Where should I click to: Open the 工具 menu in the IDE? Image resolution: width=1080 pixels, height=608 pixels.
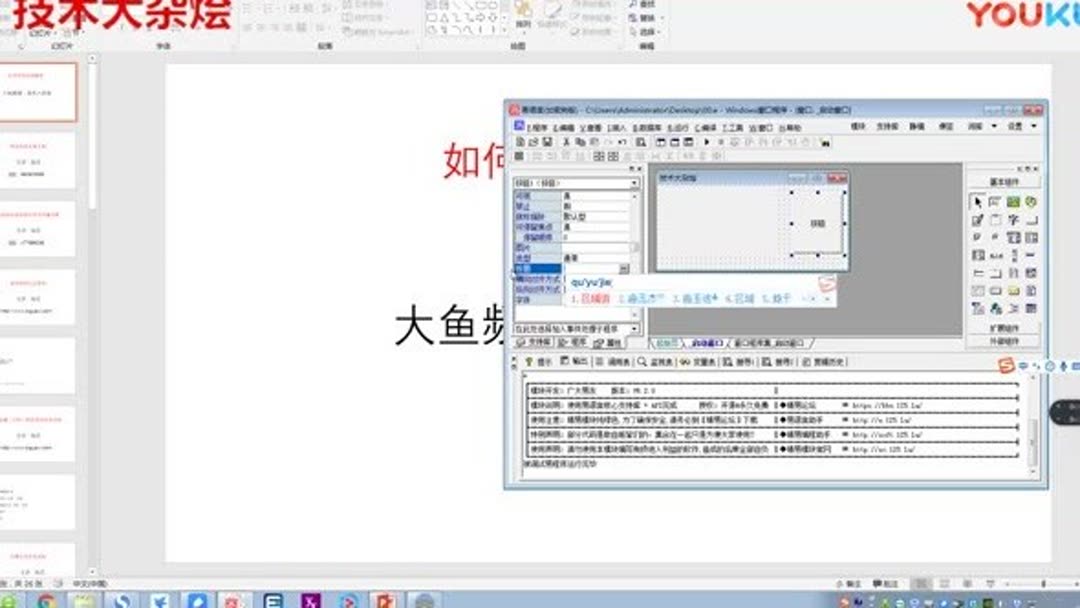(731, 126)
